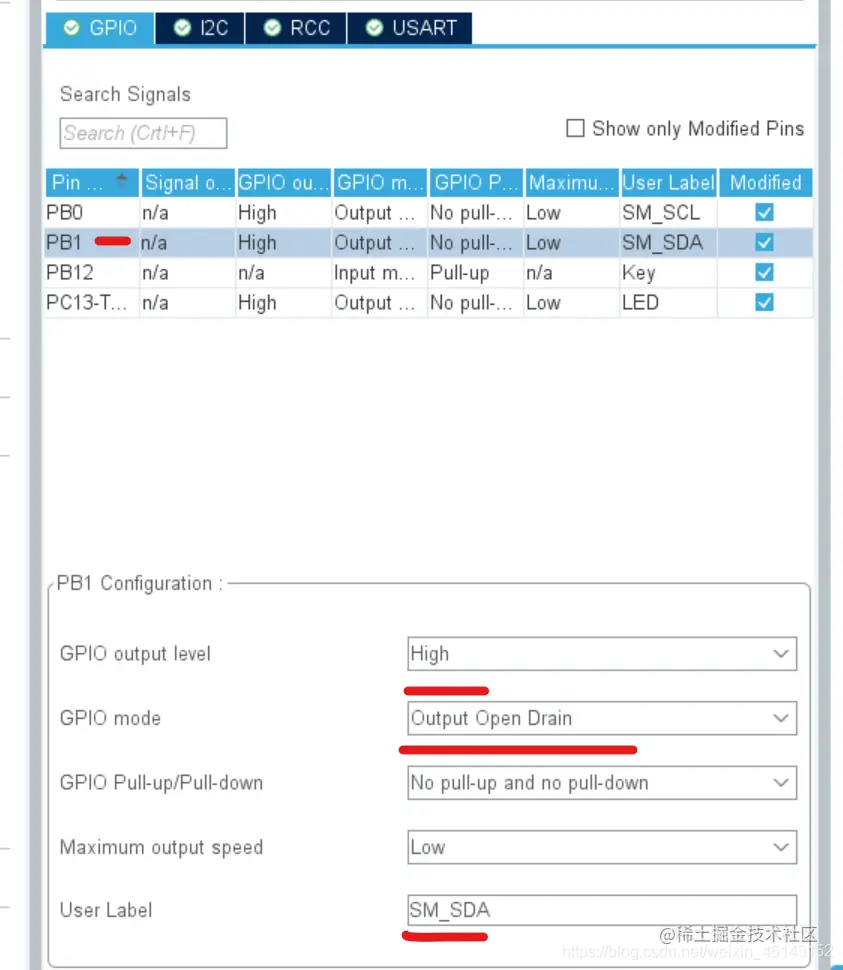Click the User Label field containing SM_SDA
843x970 pixels.
tap(602, 910)
